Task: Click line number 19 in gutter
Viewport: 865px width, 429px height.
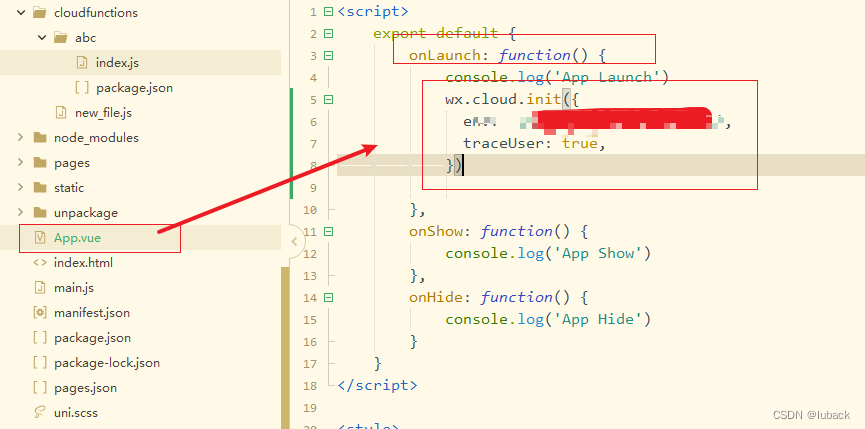Action: (x=311, y=407)
